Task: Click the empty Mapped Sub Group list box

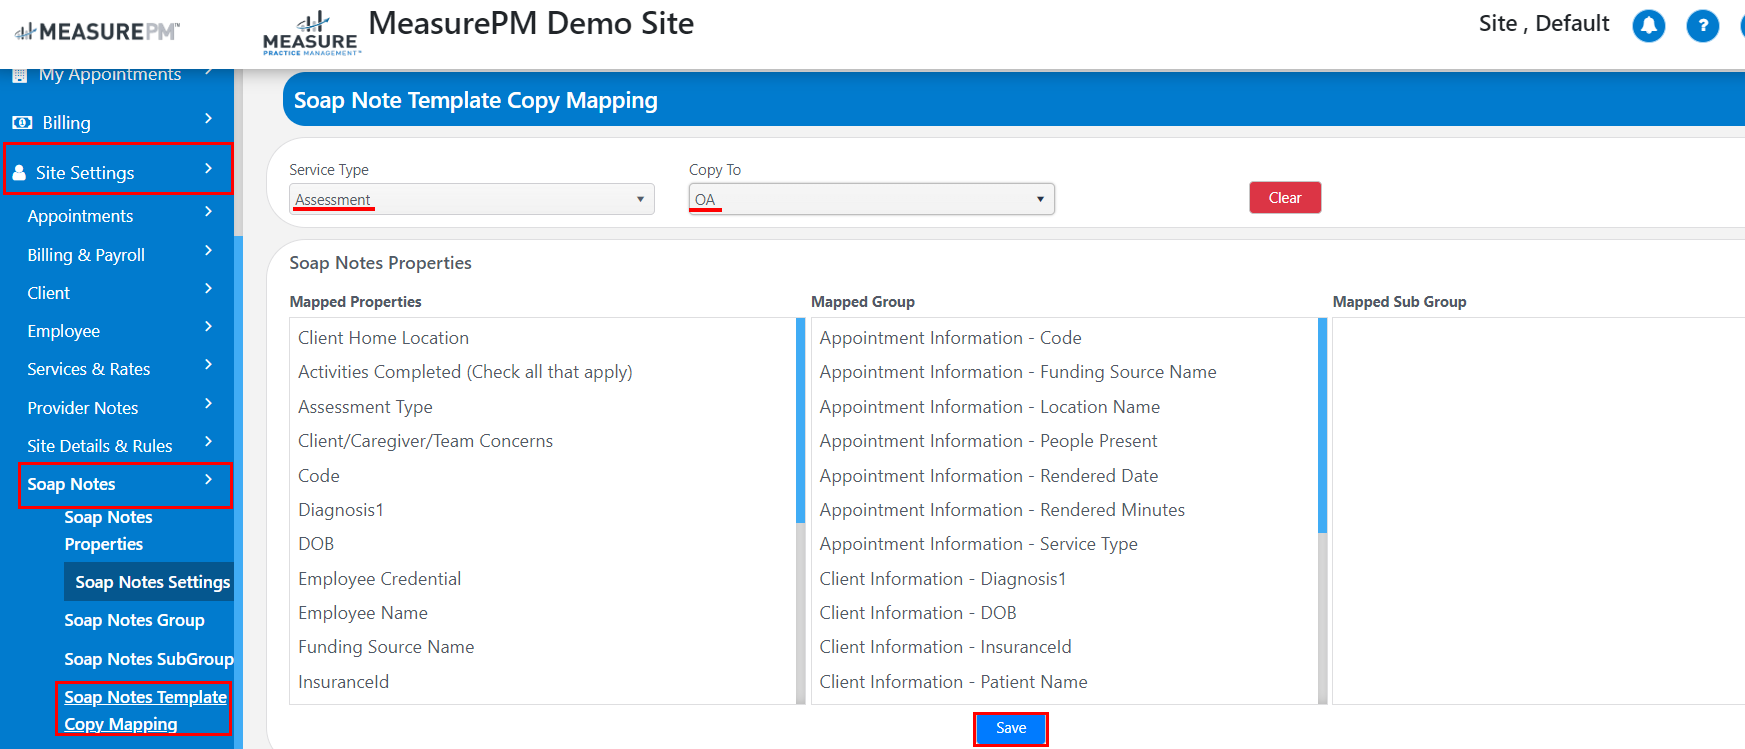Action: click(x=1538, y=511)
